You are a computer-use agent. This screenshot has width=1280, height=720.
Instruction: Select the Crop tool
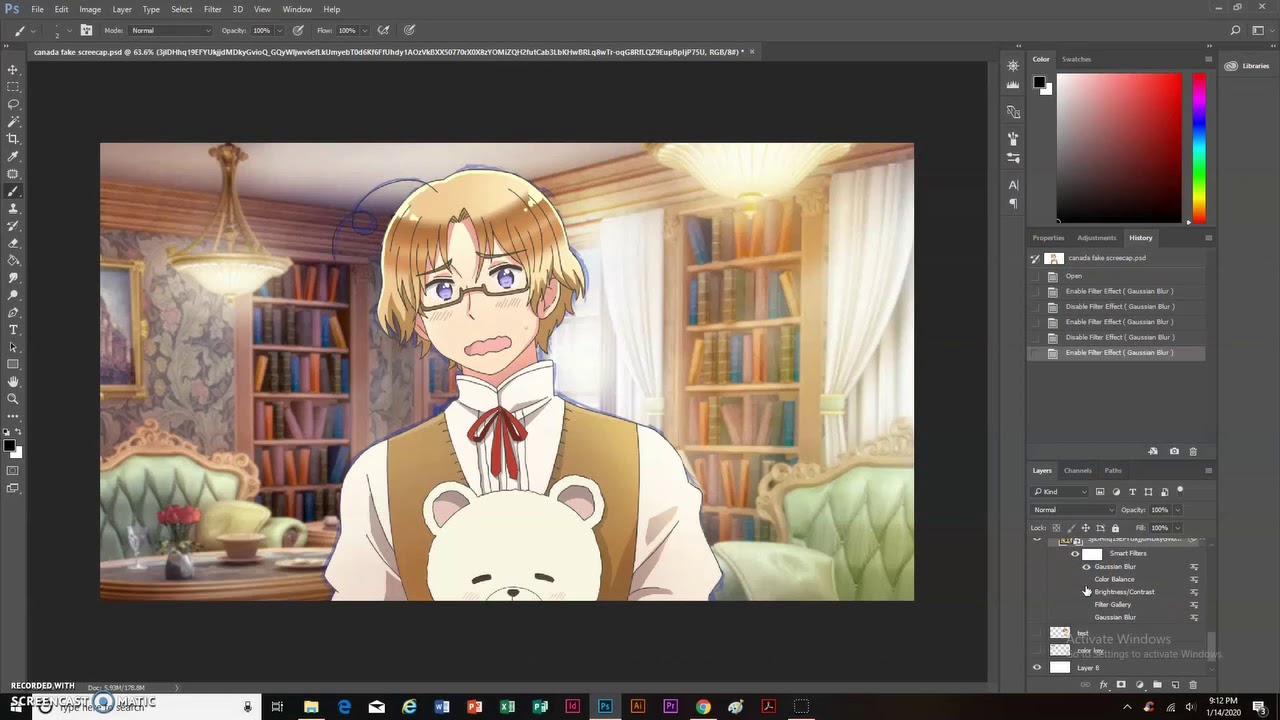click(x=13, y=139)
